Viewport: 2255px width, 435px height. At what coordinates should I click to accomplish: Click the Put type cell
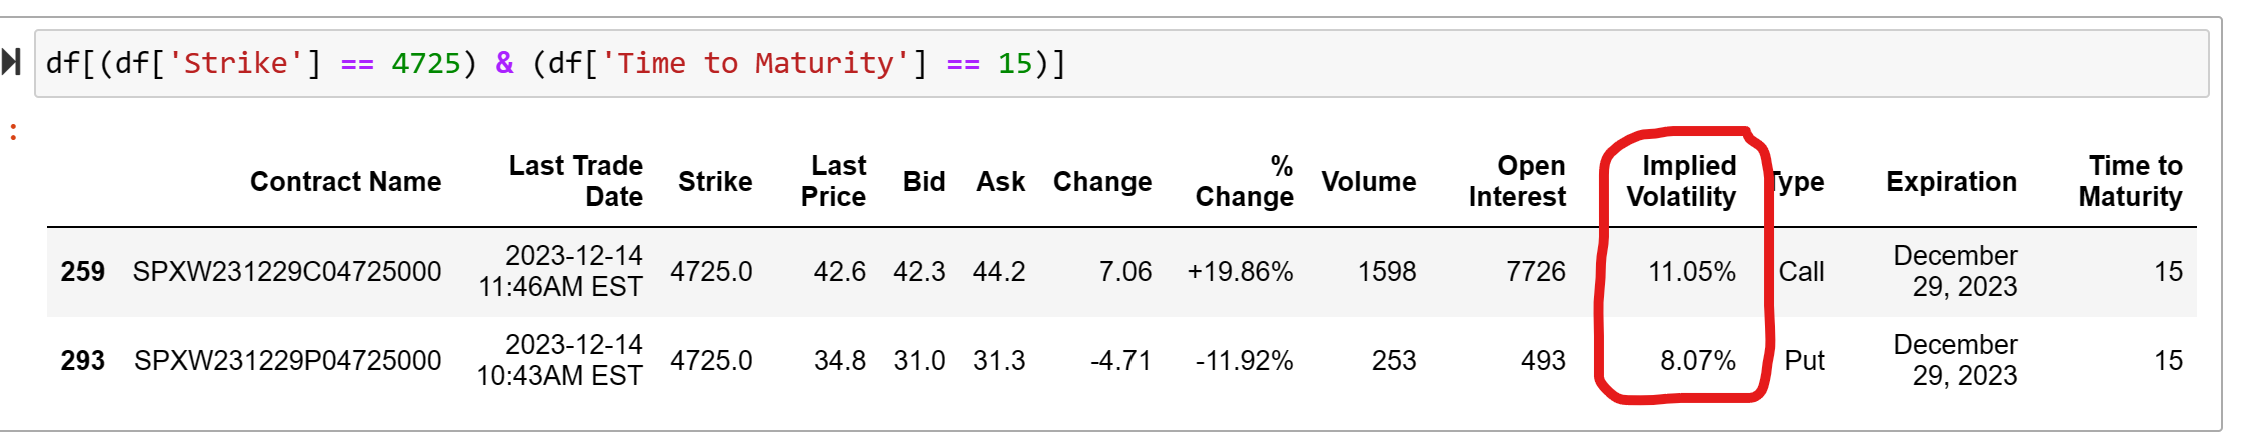(x=1804, y=360)
